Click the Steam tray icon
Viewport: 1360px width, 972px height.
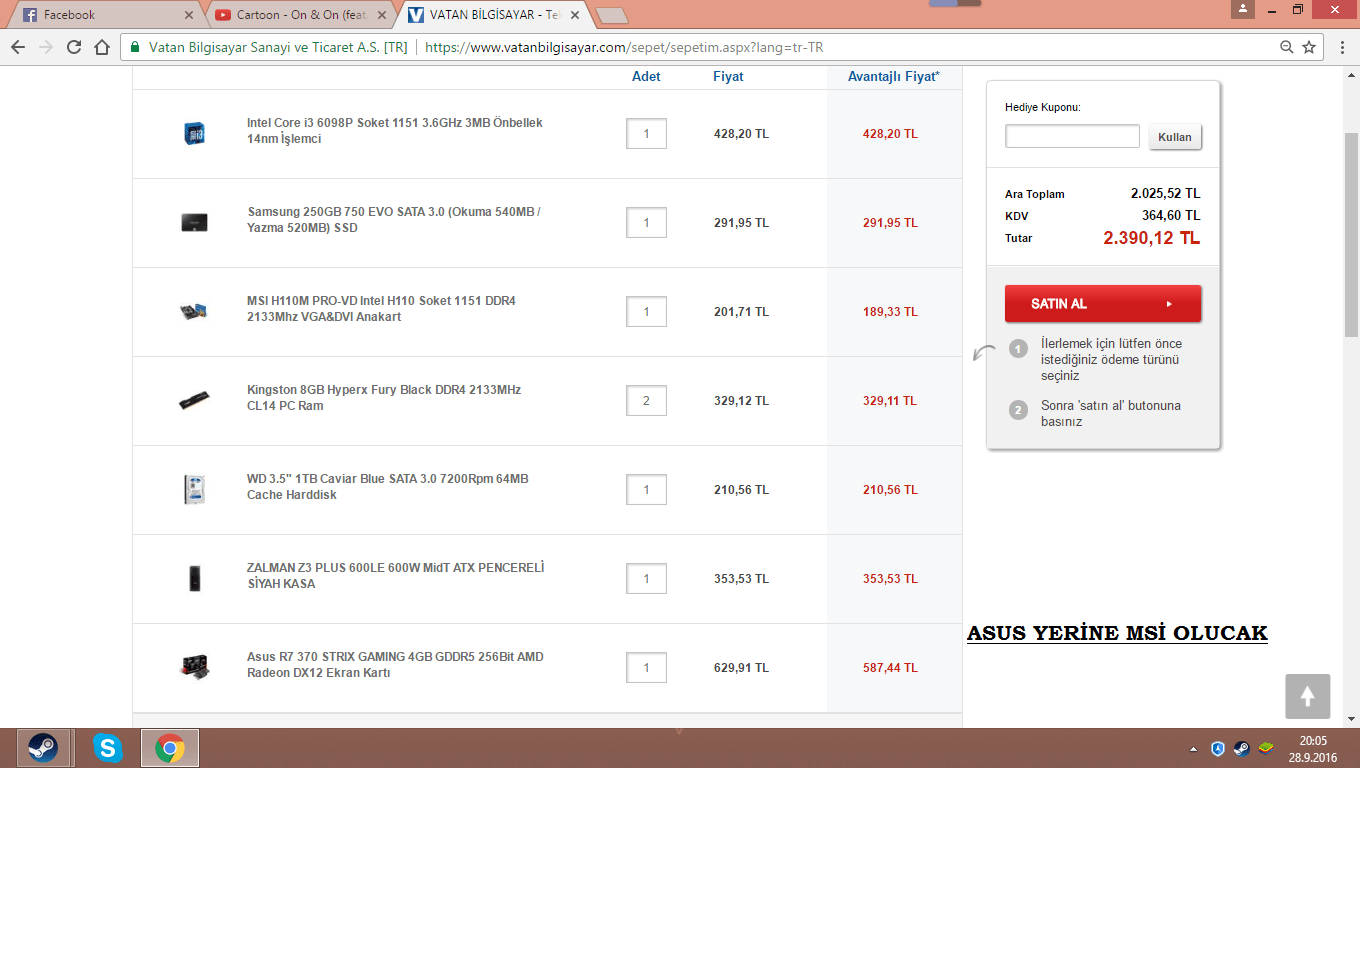pyautogui.click(x=1242, y=748)
